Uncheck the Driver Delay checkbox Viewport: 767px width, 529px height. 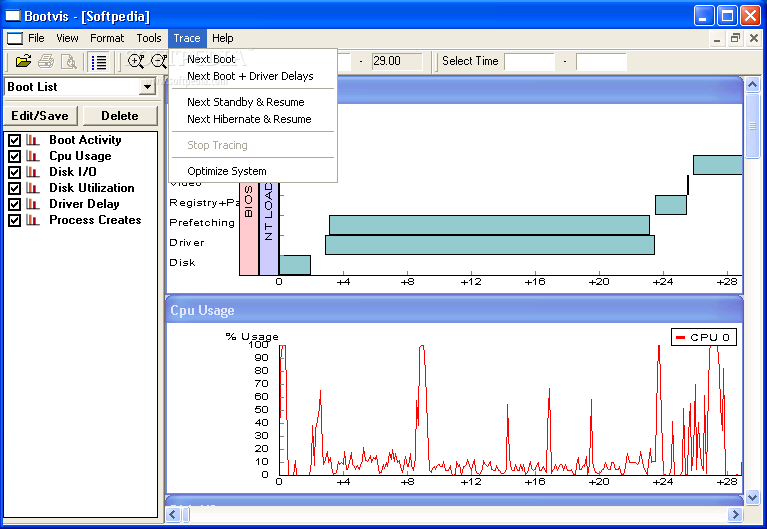click(x=14, y=204)
